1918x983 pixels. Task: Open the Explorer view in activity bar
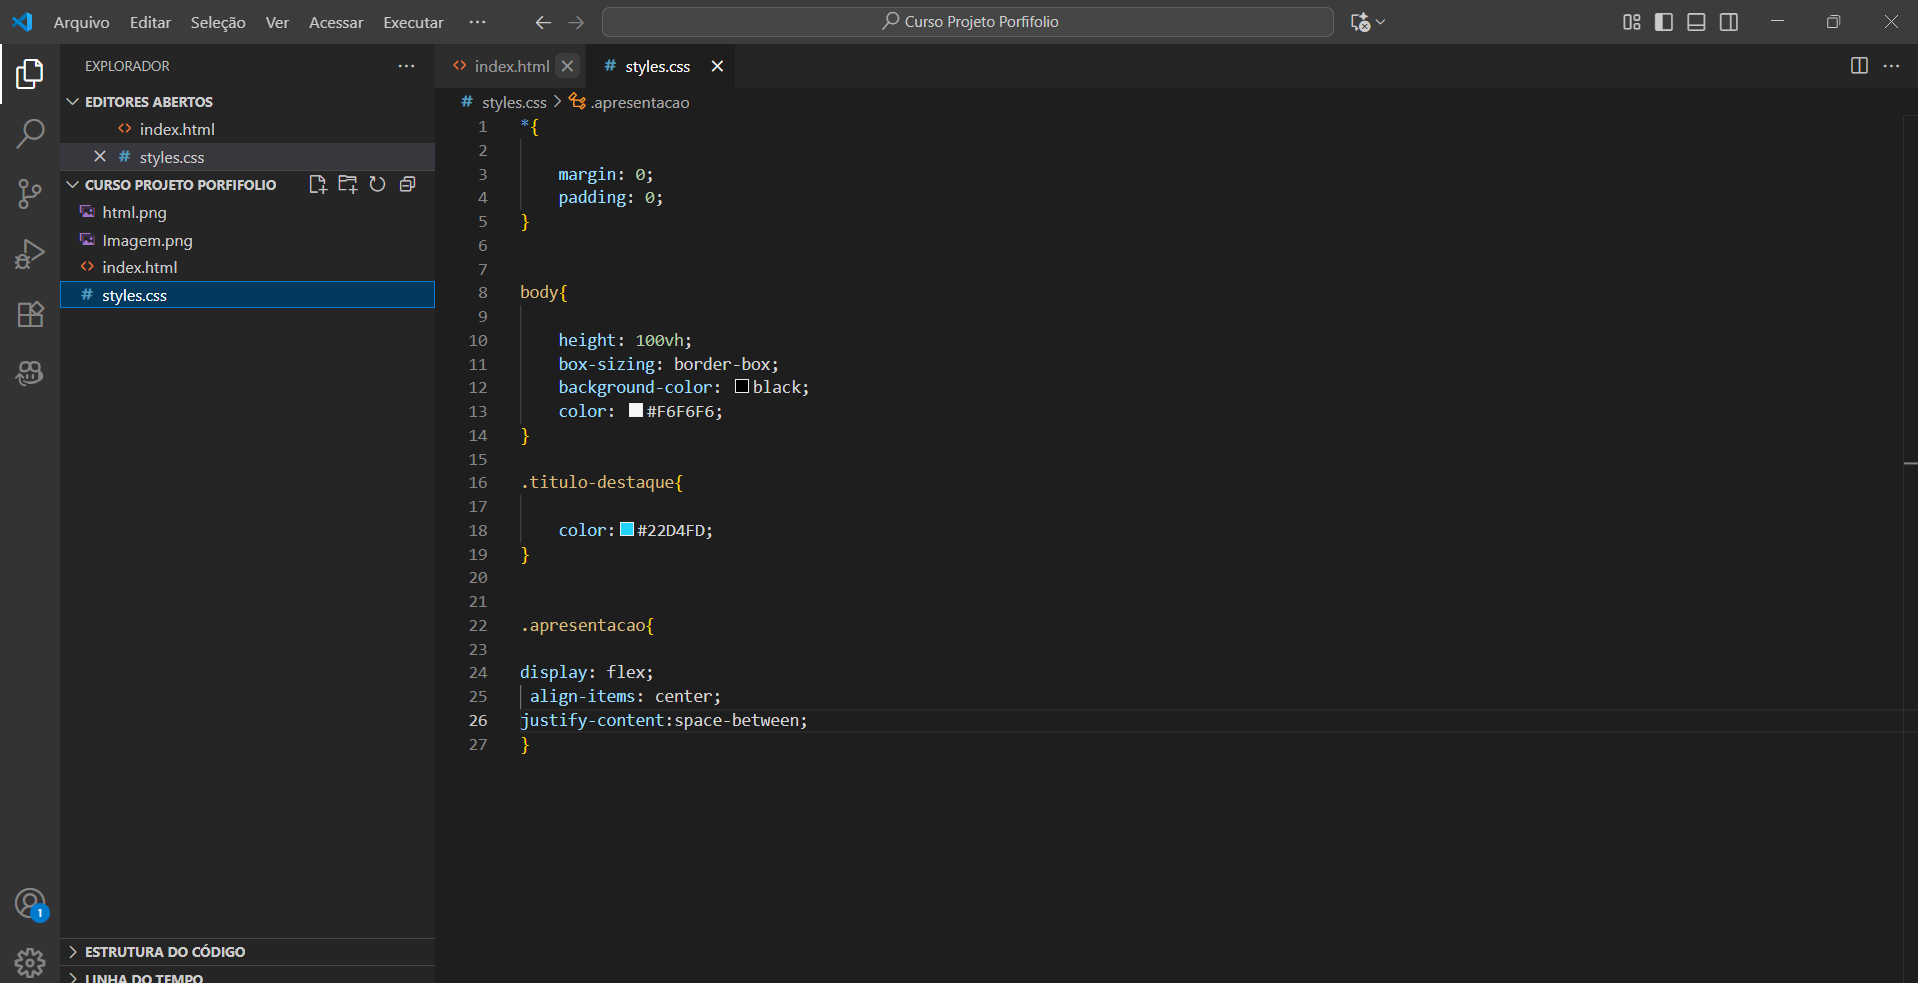(x=30, y=73)
